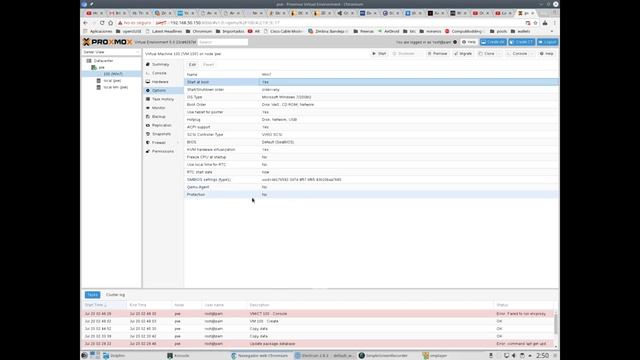Select the RTC start date row
The image size is (640, 360).
pyautogui.click(x=371, y=172)
